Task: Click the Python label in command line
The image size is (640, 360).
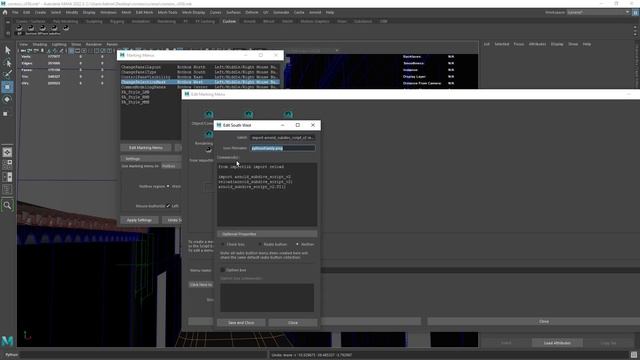Action: [x=11, y=355]
